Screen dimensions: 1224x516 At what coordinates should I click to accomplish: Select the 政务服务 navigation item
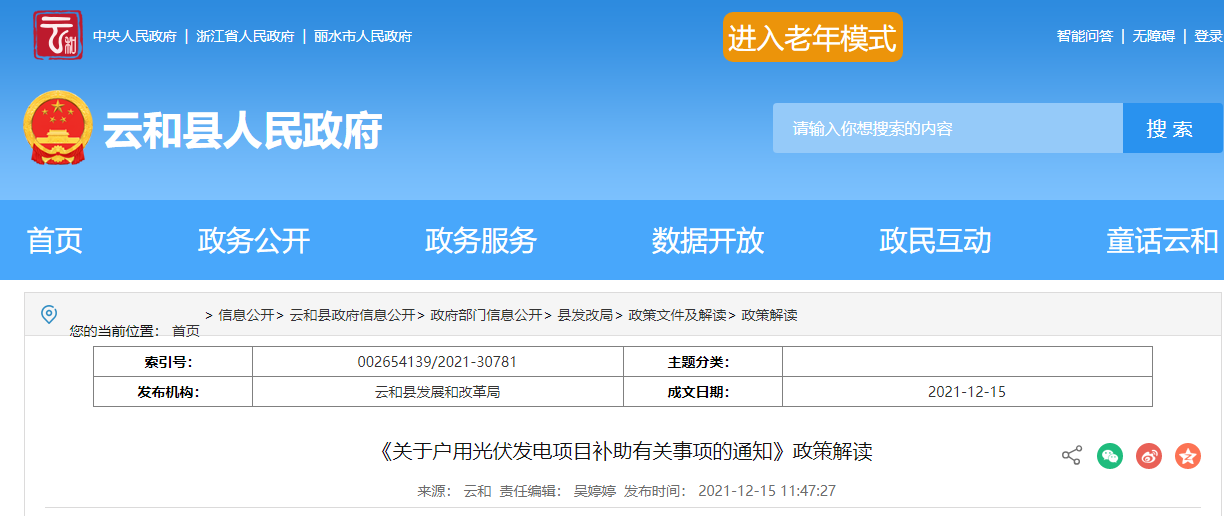point(481,240)
